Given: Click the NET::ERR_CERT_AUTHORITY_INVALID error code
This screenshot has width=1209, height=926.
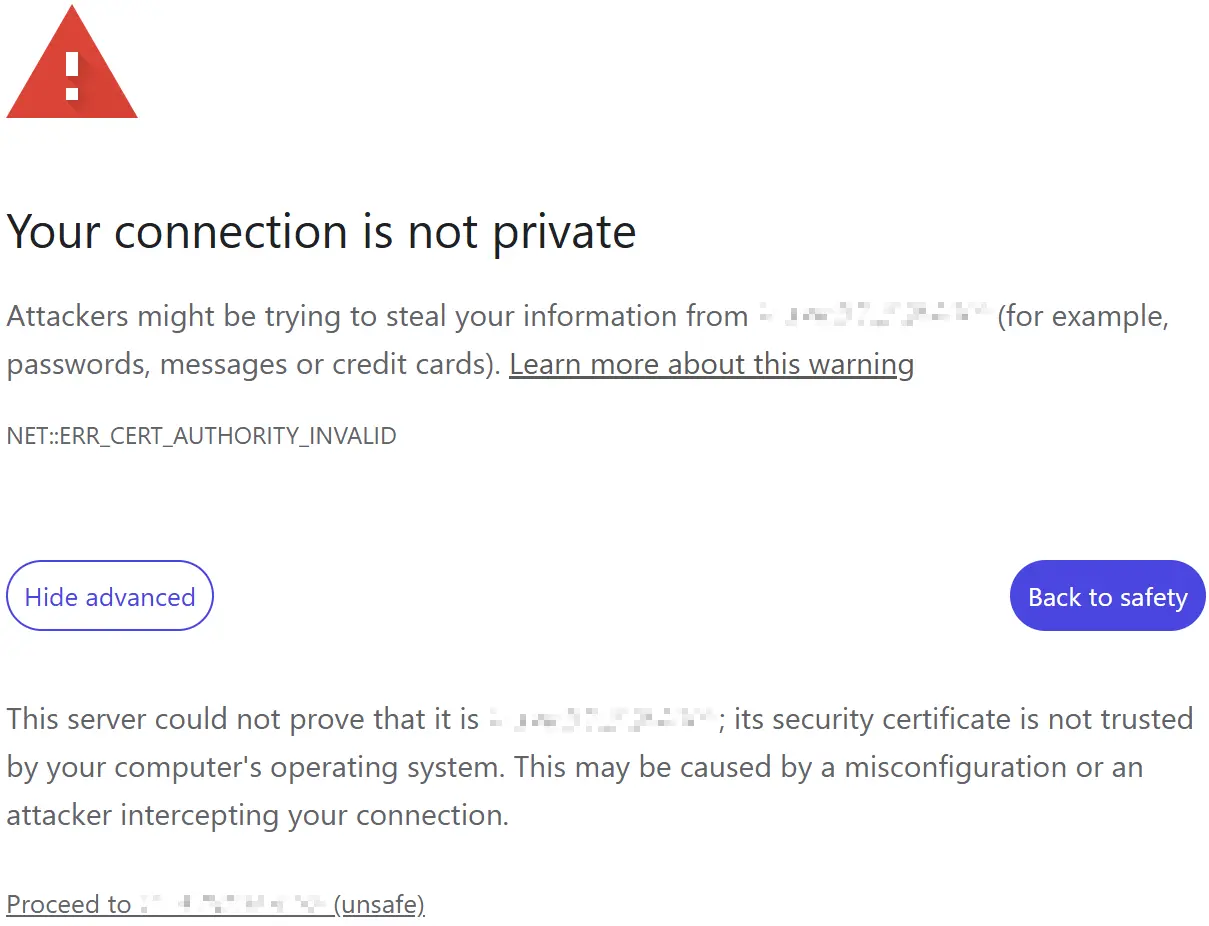Looking at the screenshot, I should point(201,437).
